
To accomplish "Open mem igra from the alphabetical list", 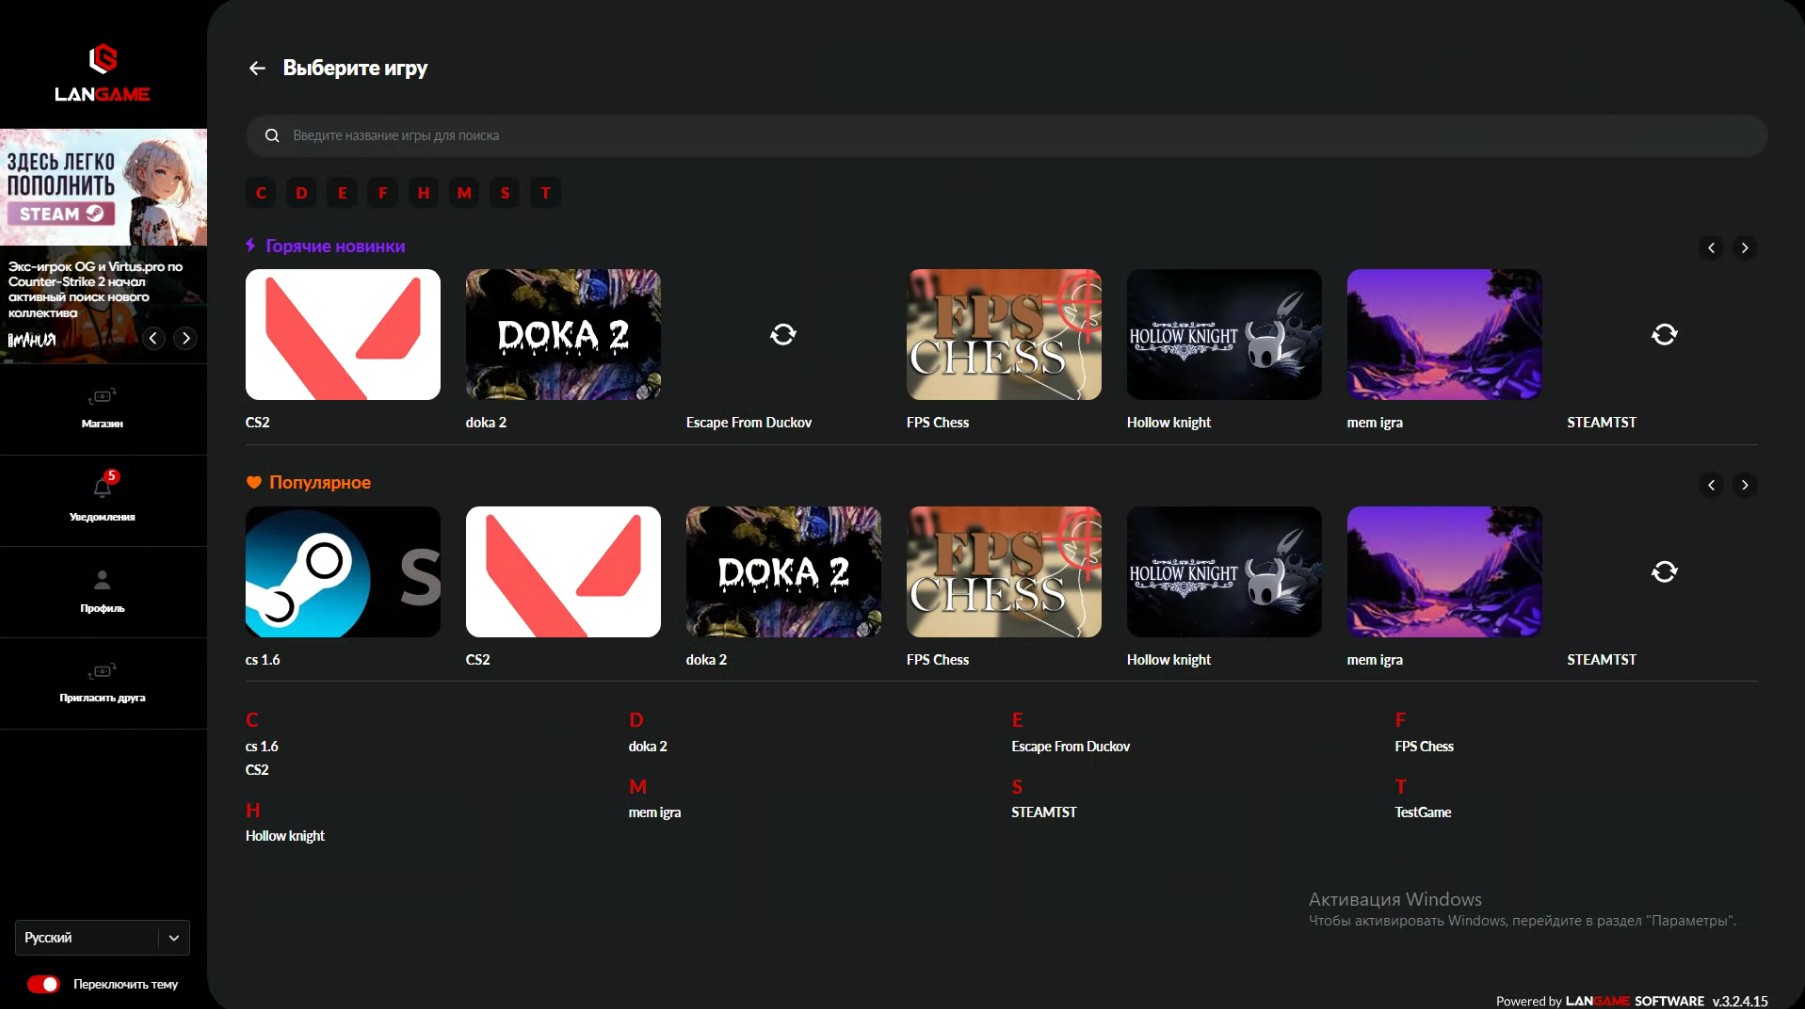I will tap(655, 813).
